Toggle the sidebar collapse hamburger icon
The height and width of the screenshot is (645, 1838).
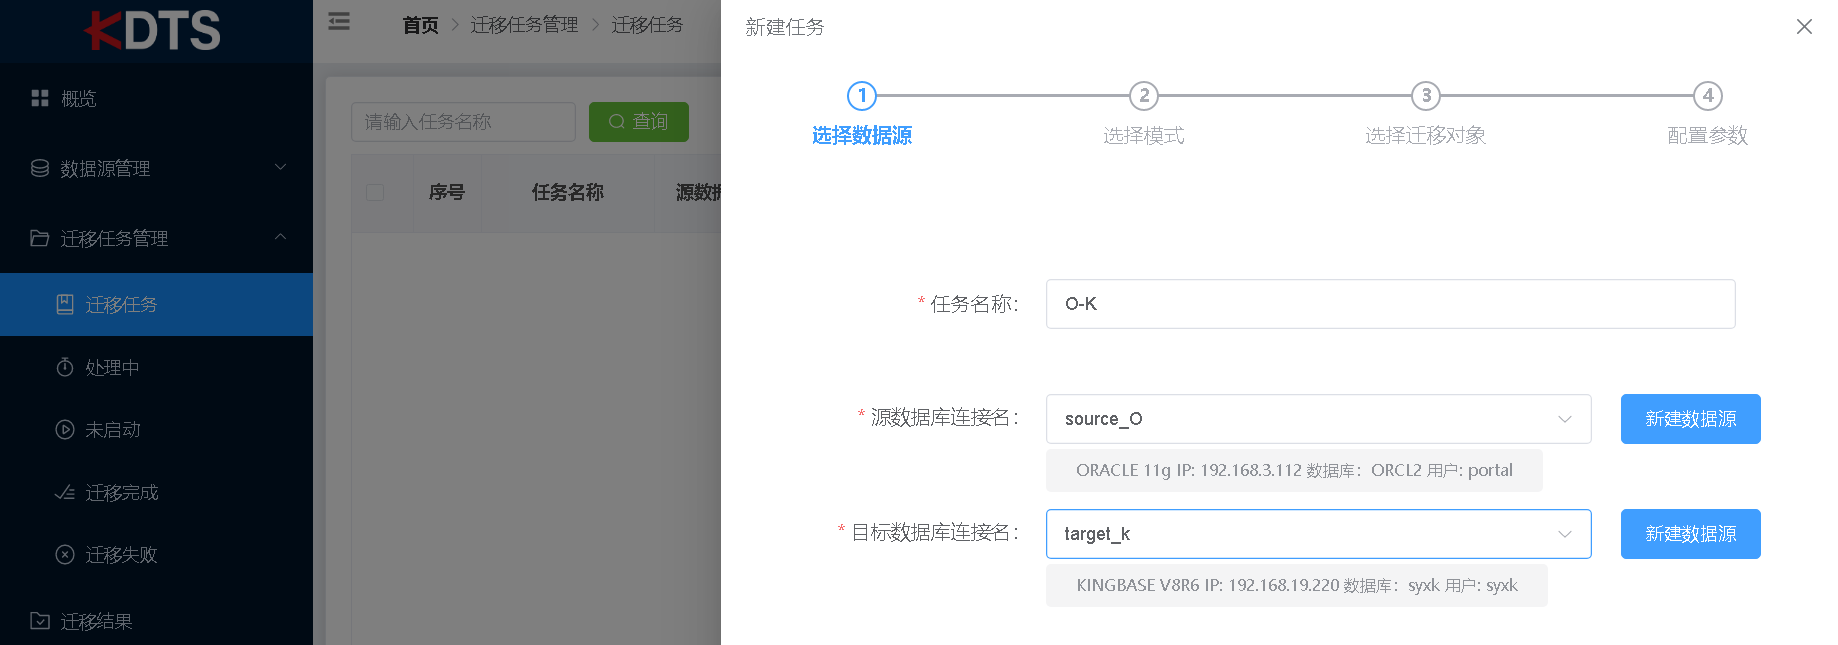click(339, 21)
